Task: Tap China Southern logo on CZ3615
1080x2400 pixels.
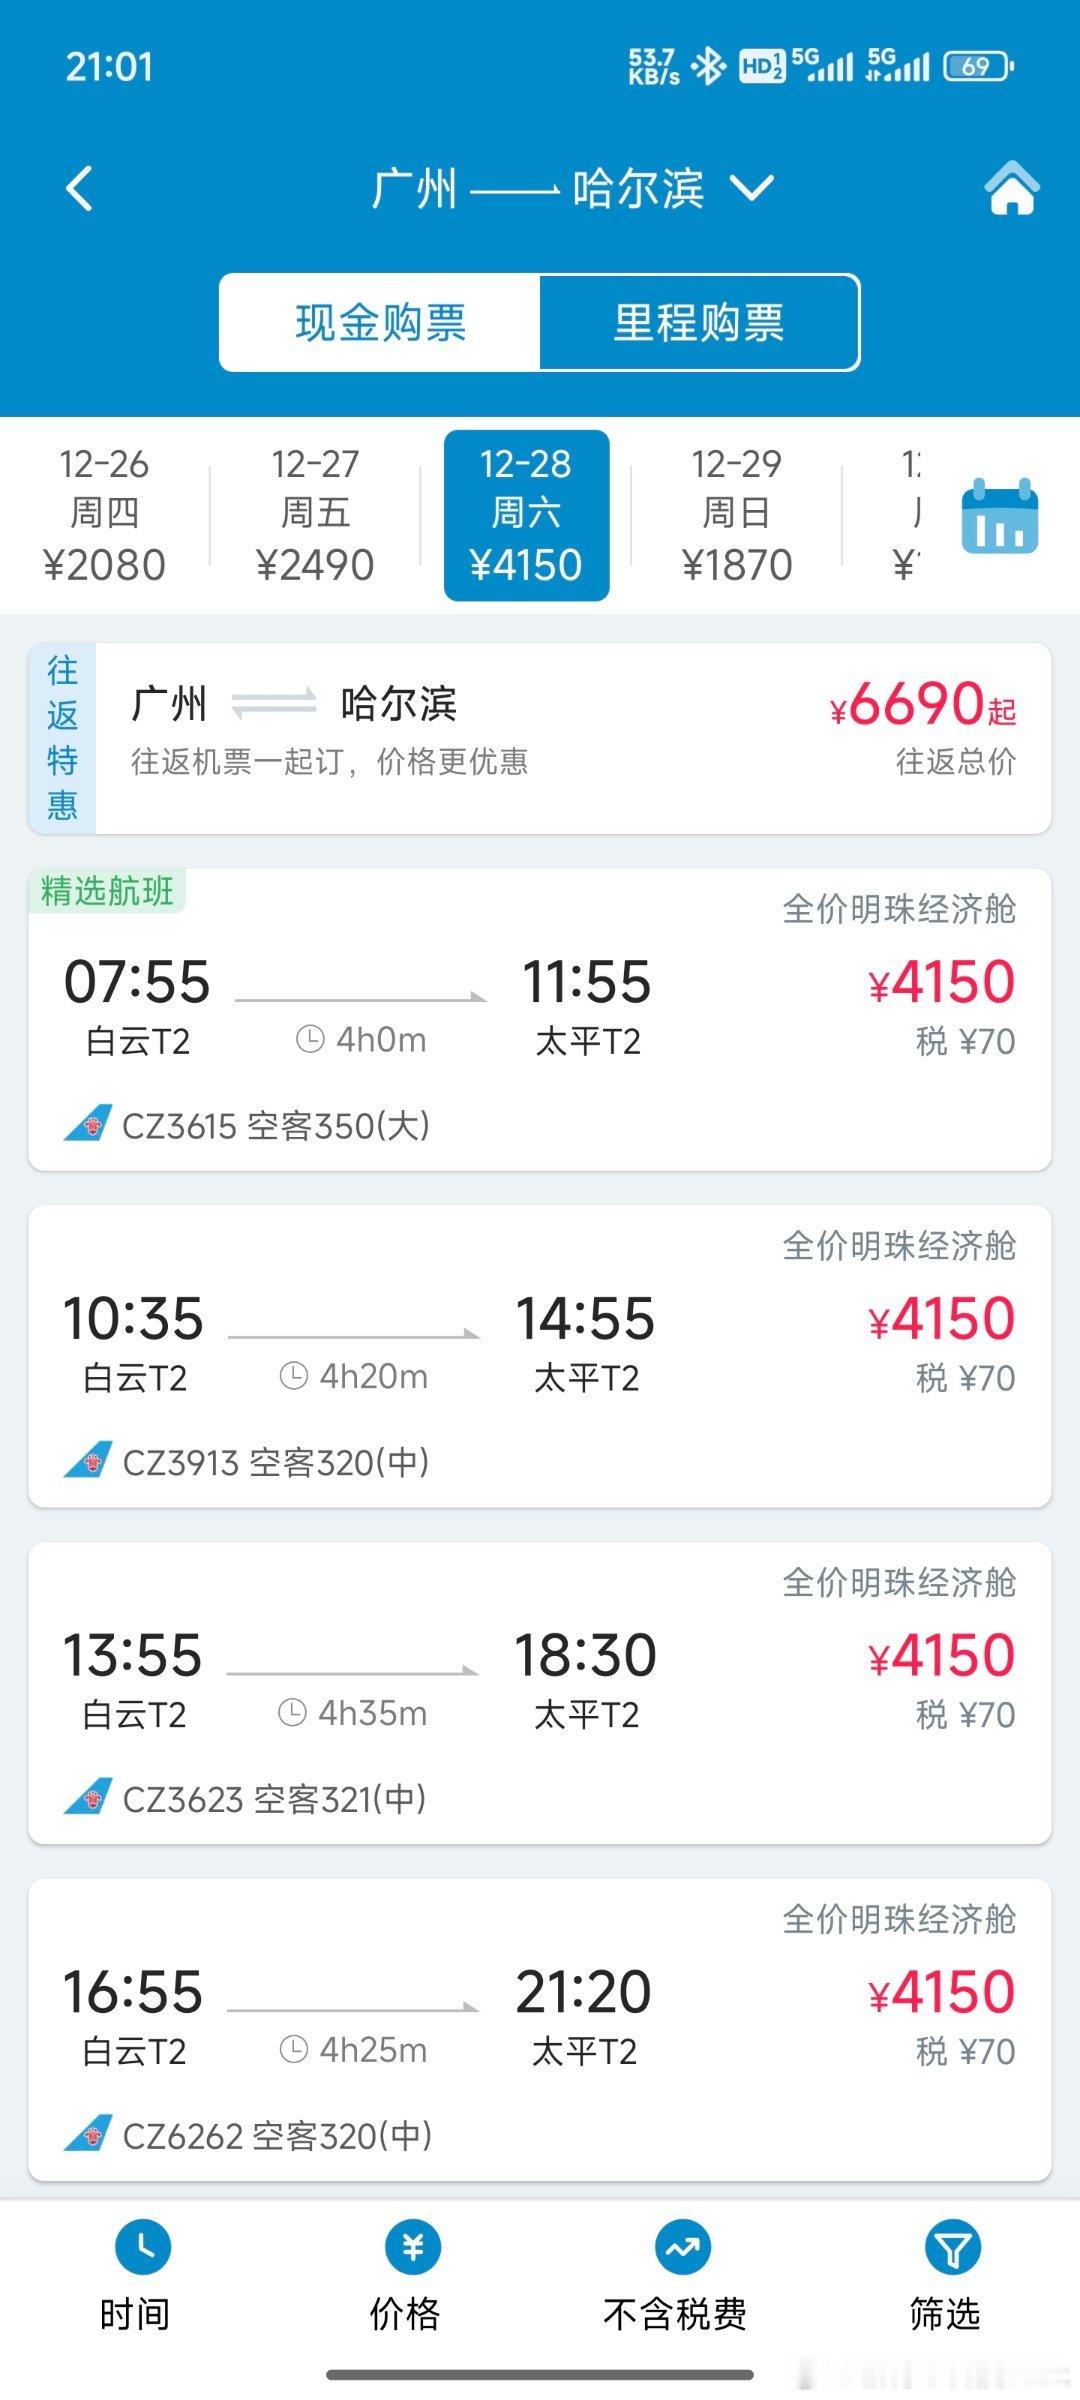Action: click(x=88, y=1124)
